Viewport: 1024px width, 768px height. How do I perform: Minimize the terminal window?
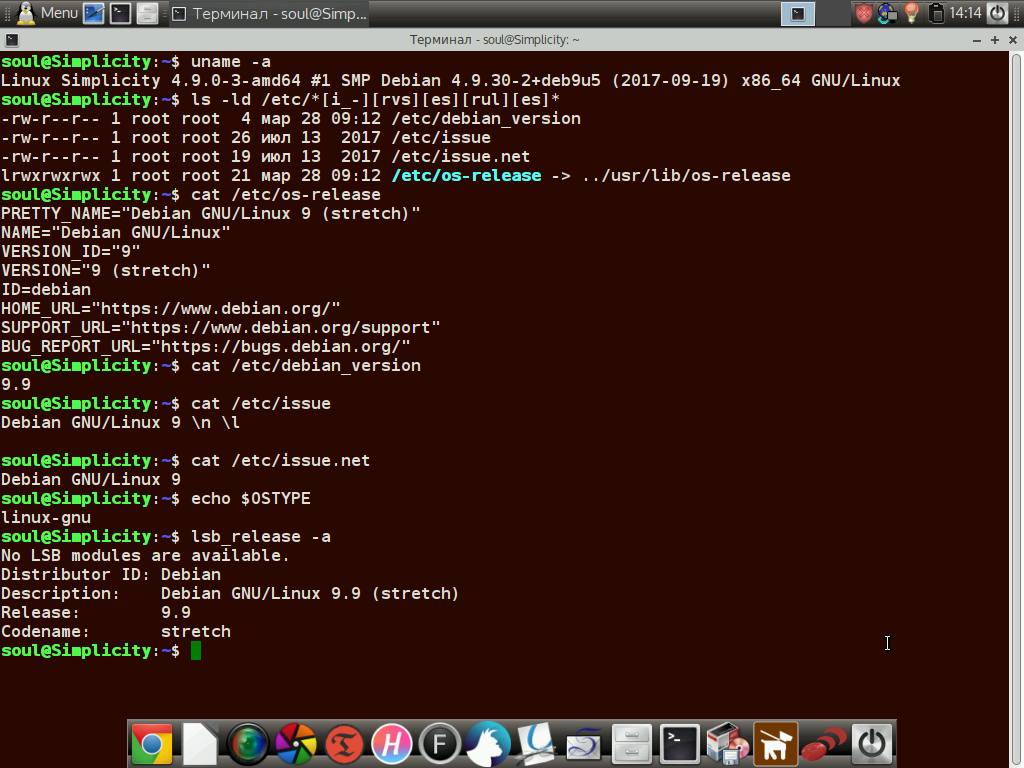[x=976, y=40]
